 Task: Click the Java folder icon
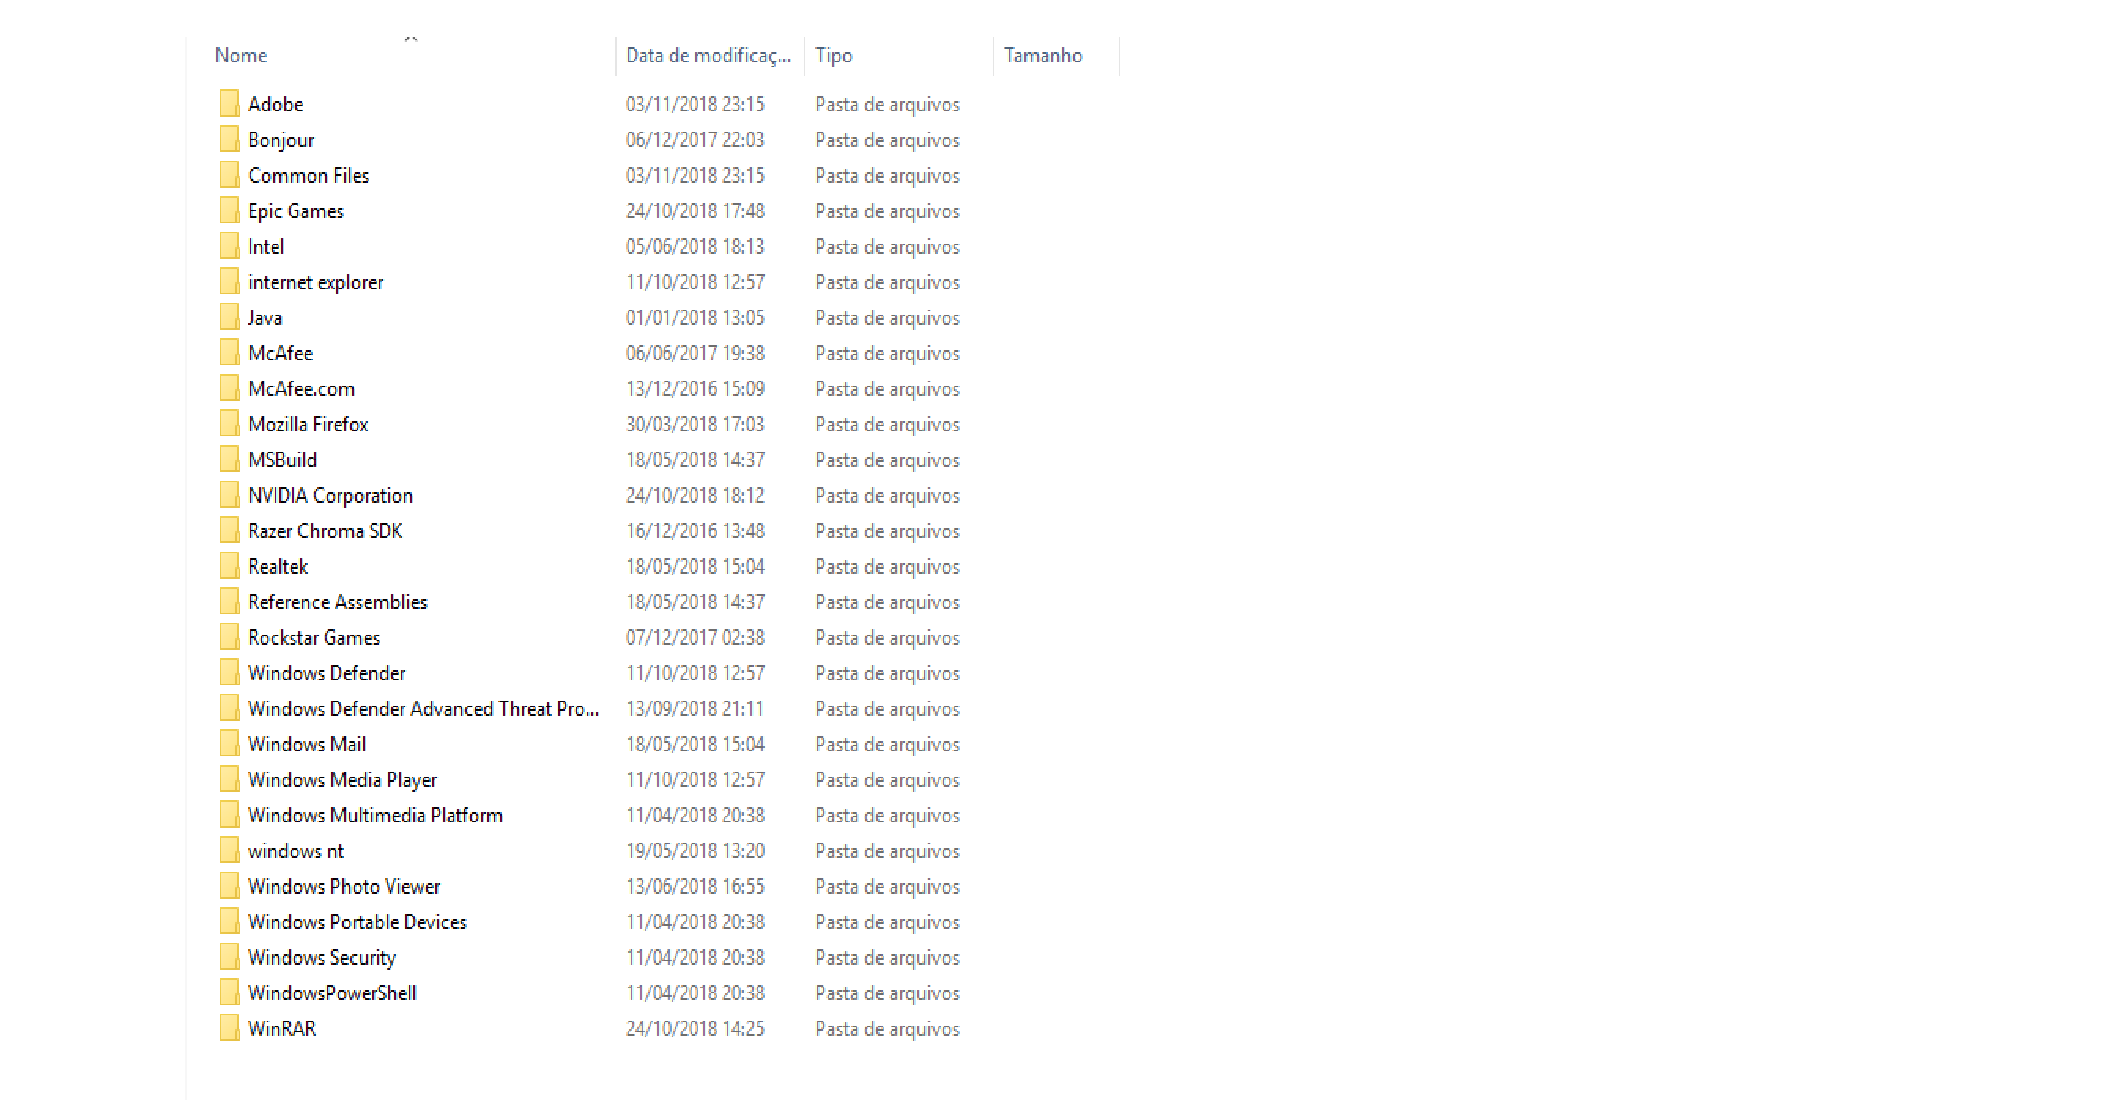click(229, 317)
